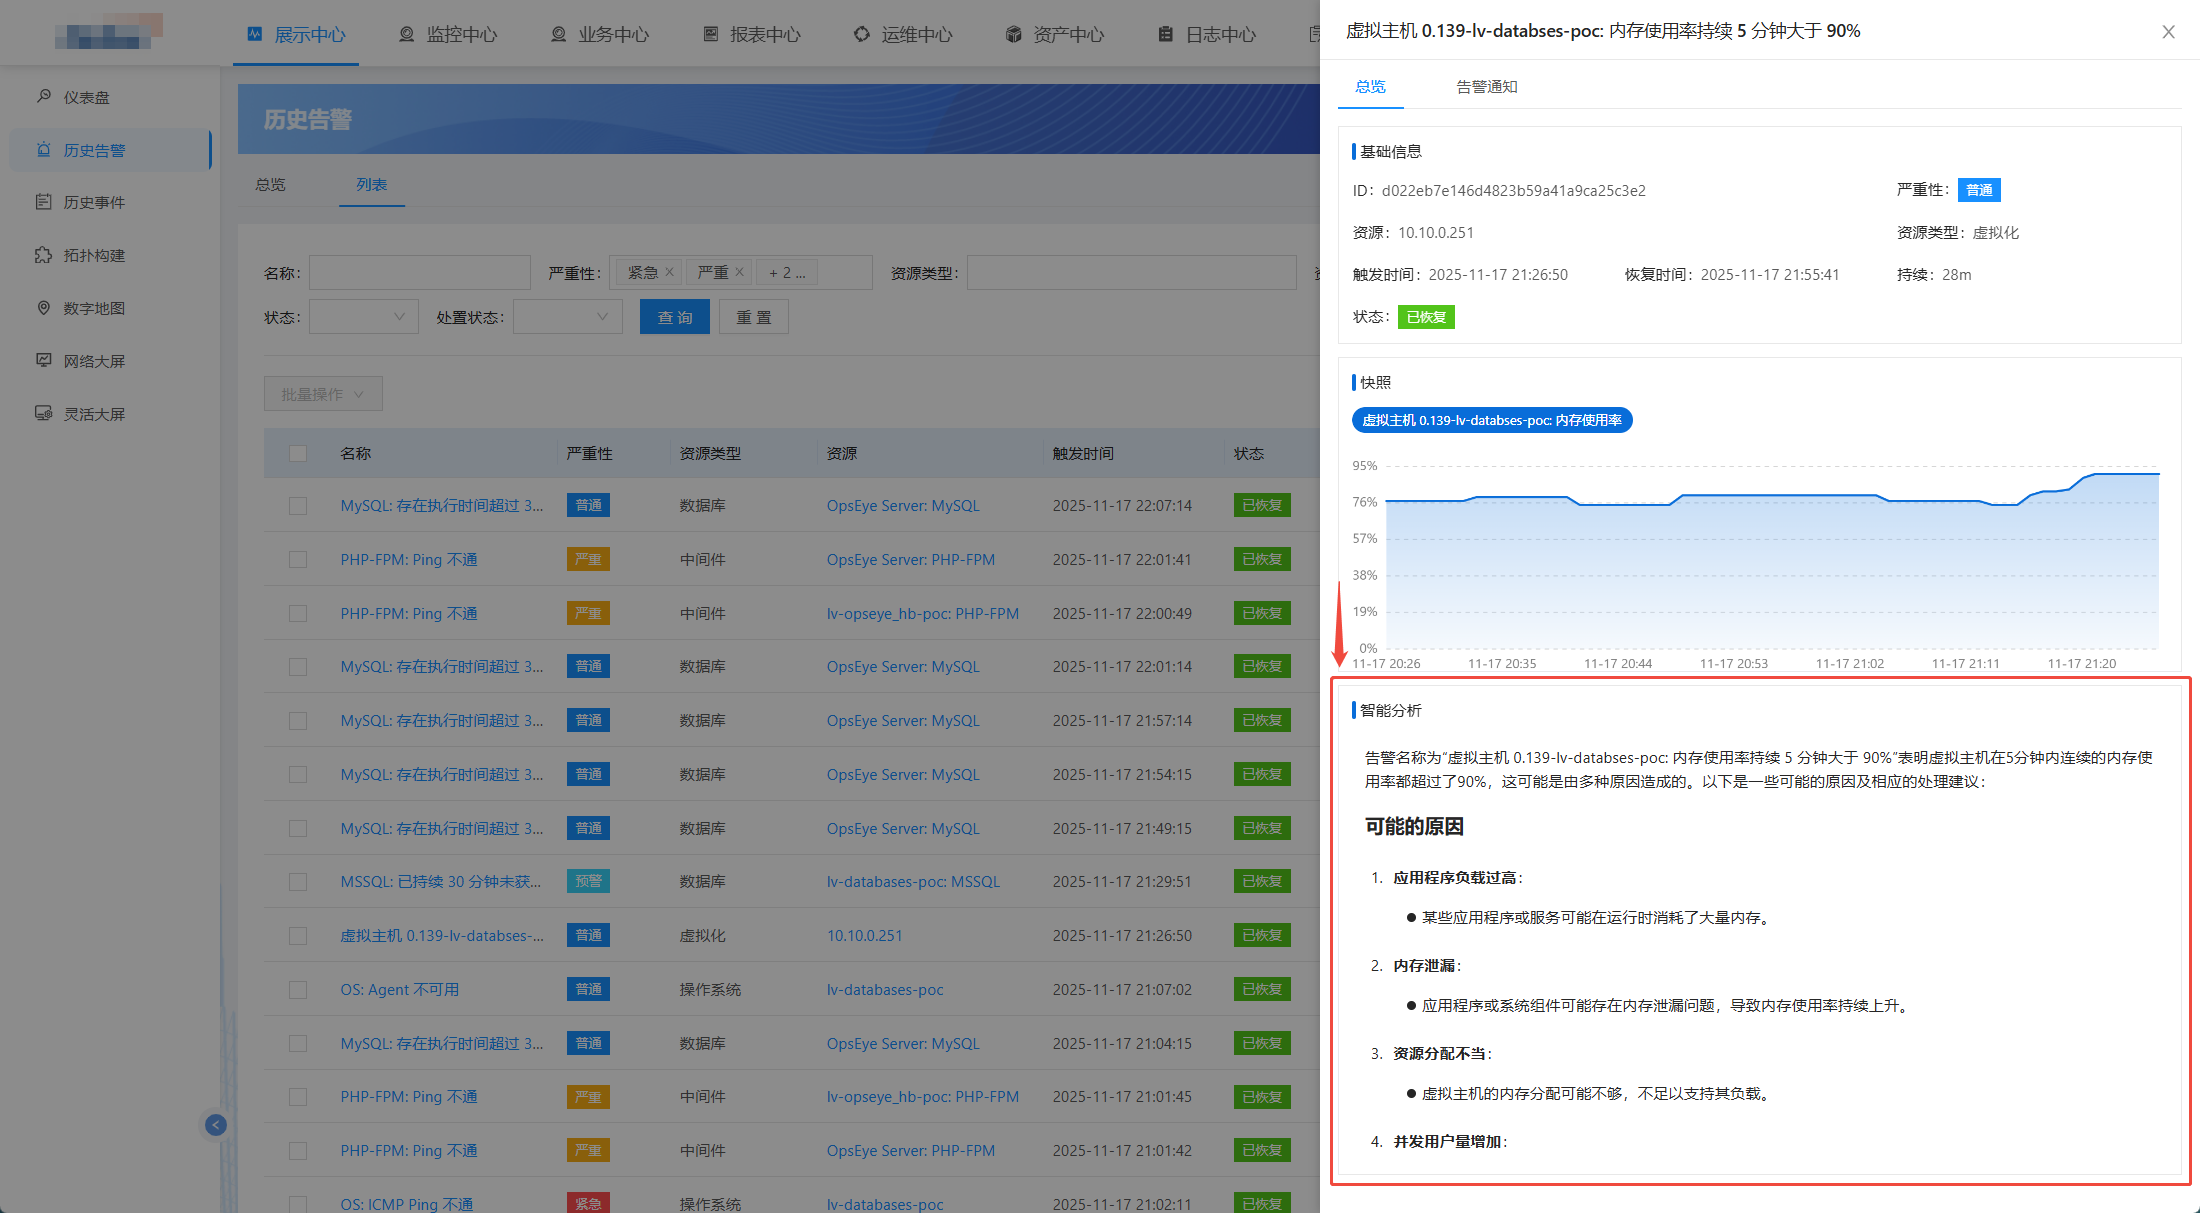Expand the 批量操作 dropdown
The height and width of the screenshot is (1213, 2200).
(x=322, y=394)
